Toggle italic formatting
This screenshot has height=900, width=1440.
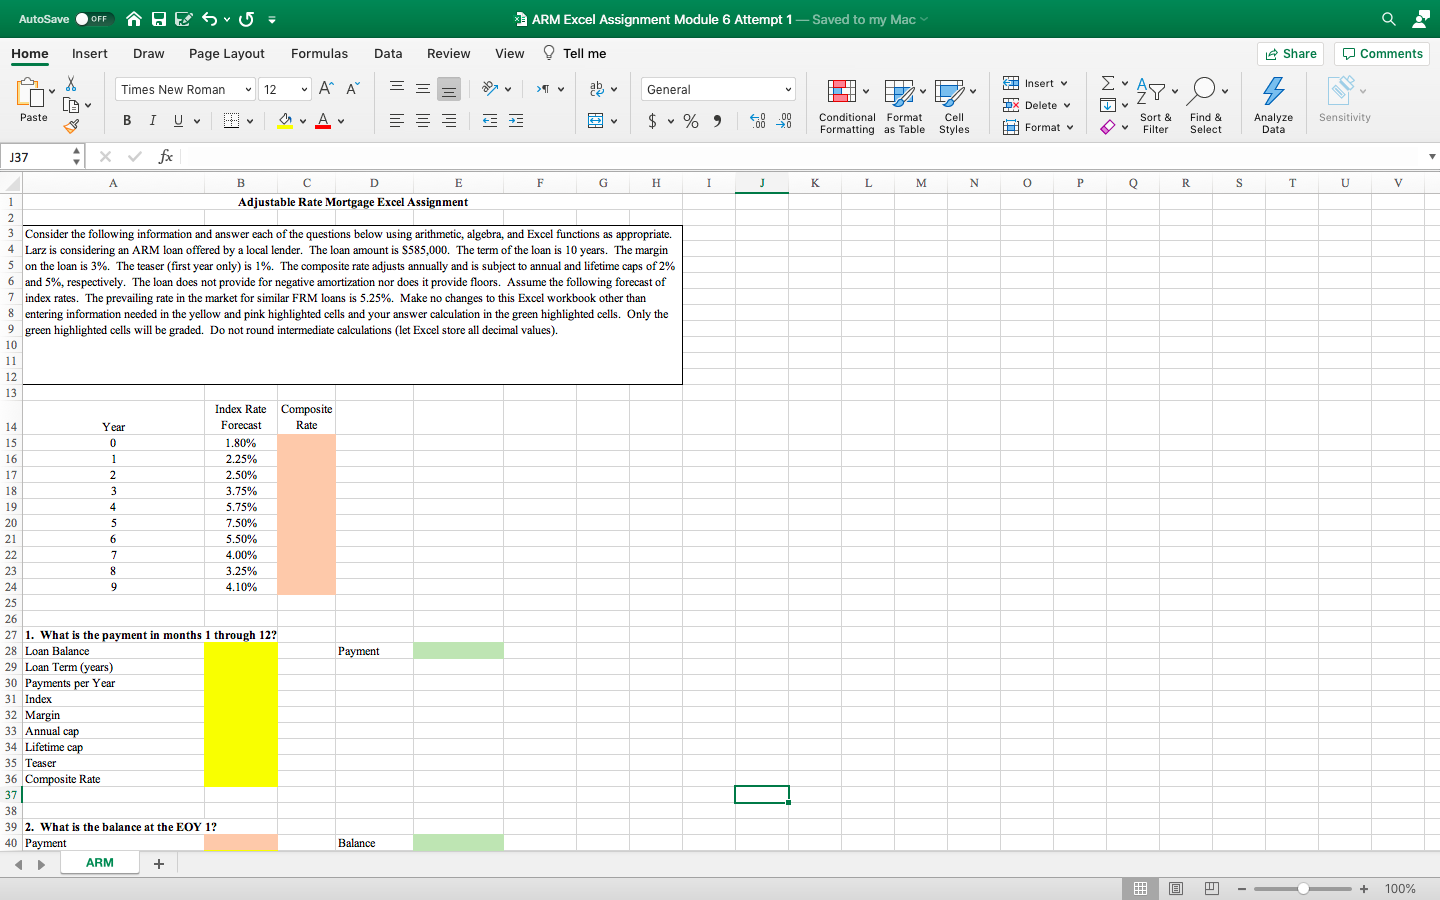[x=152, y=119]
